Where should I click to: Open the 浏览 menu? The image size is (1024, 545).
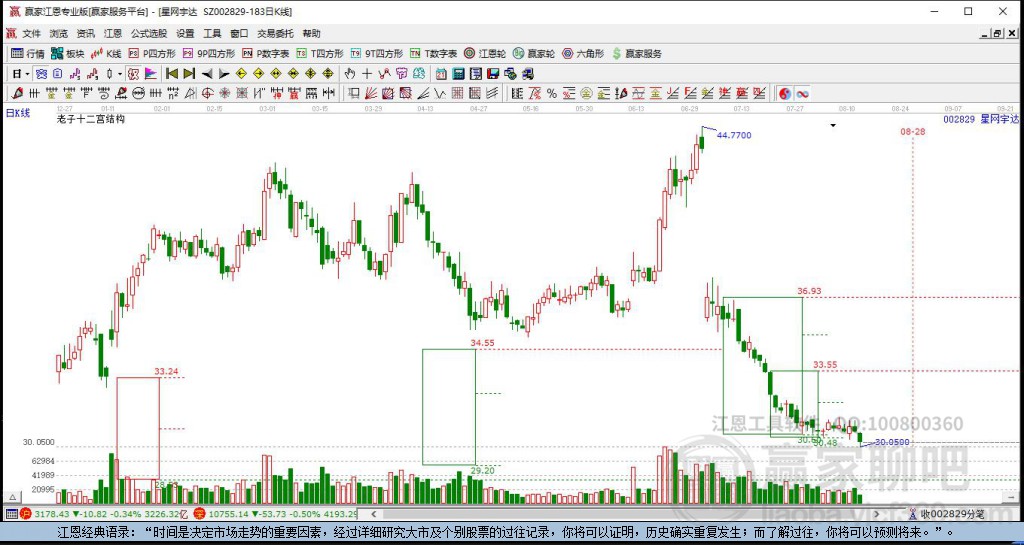(58, 33)
